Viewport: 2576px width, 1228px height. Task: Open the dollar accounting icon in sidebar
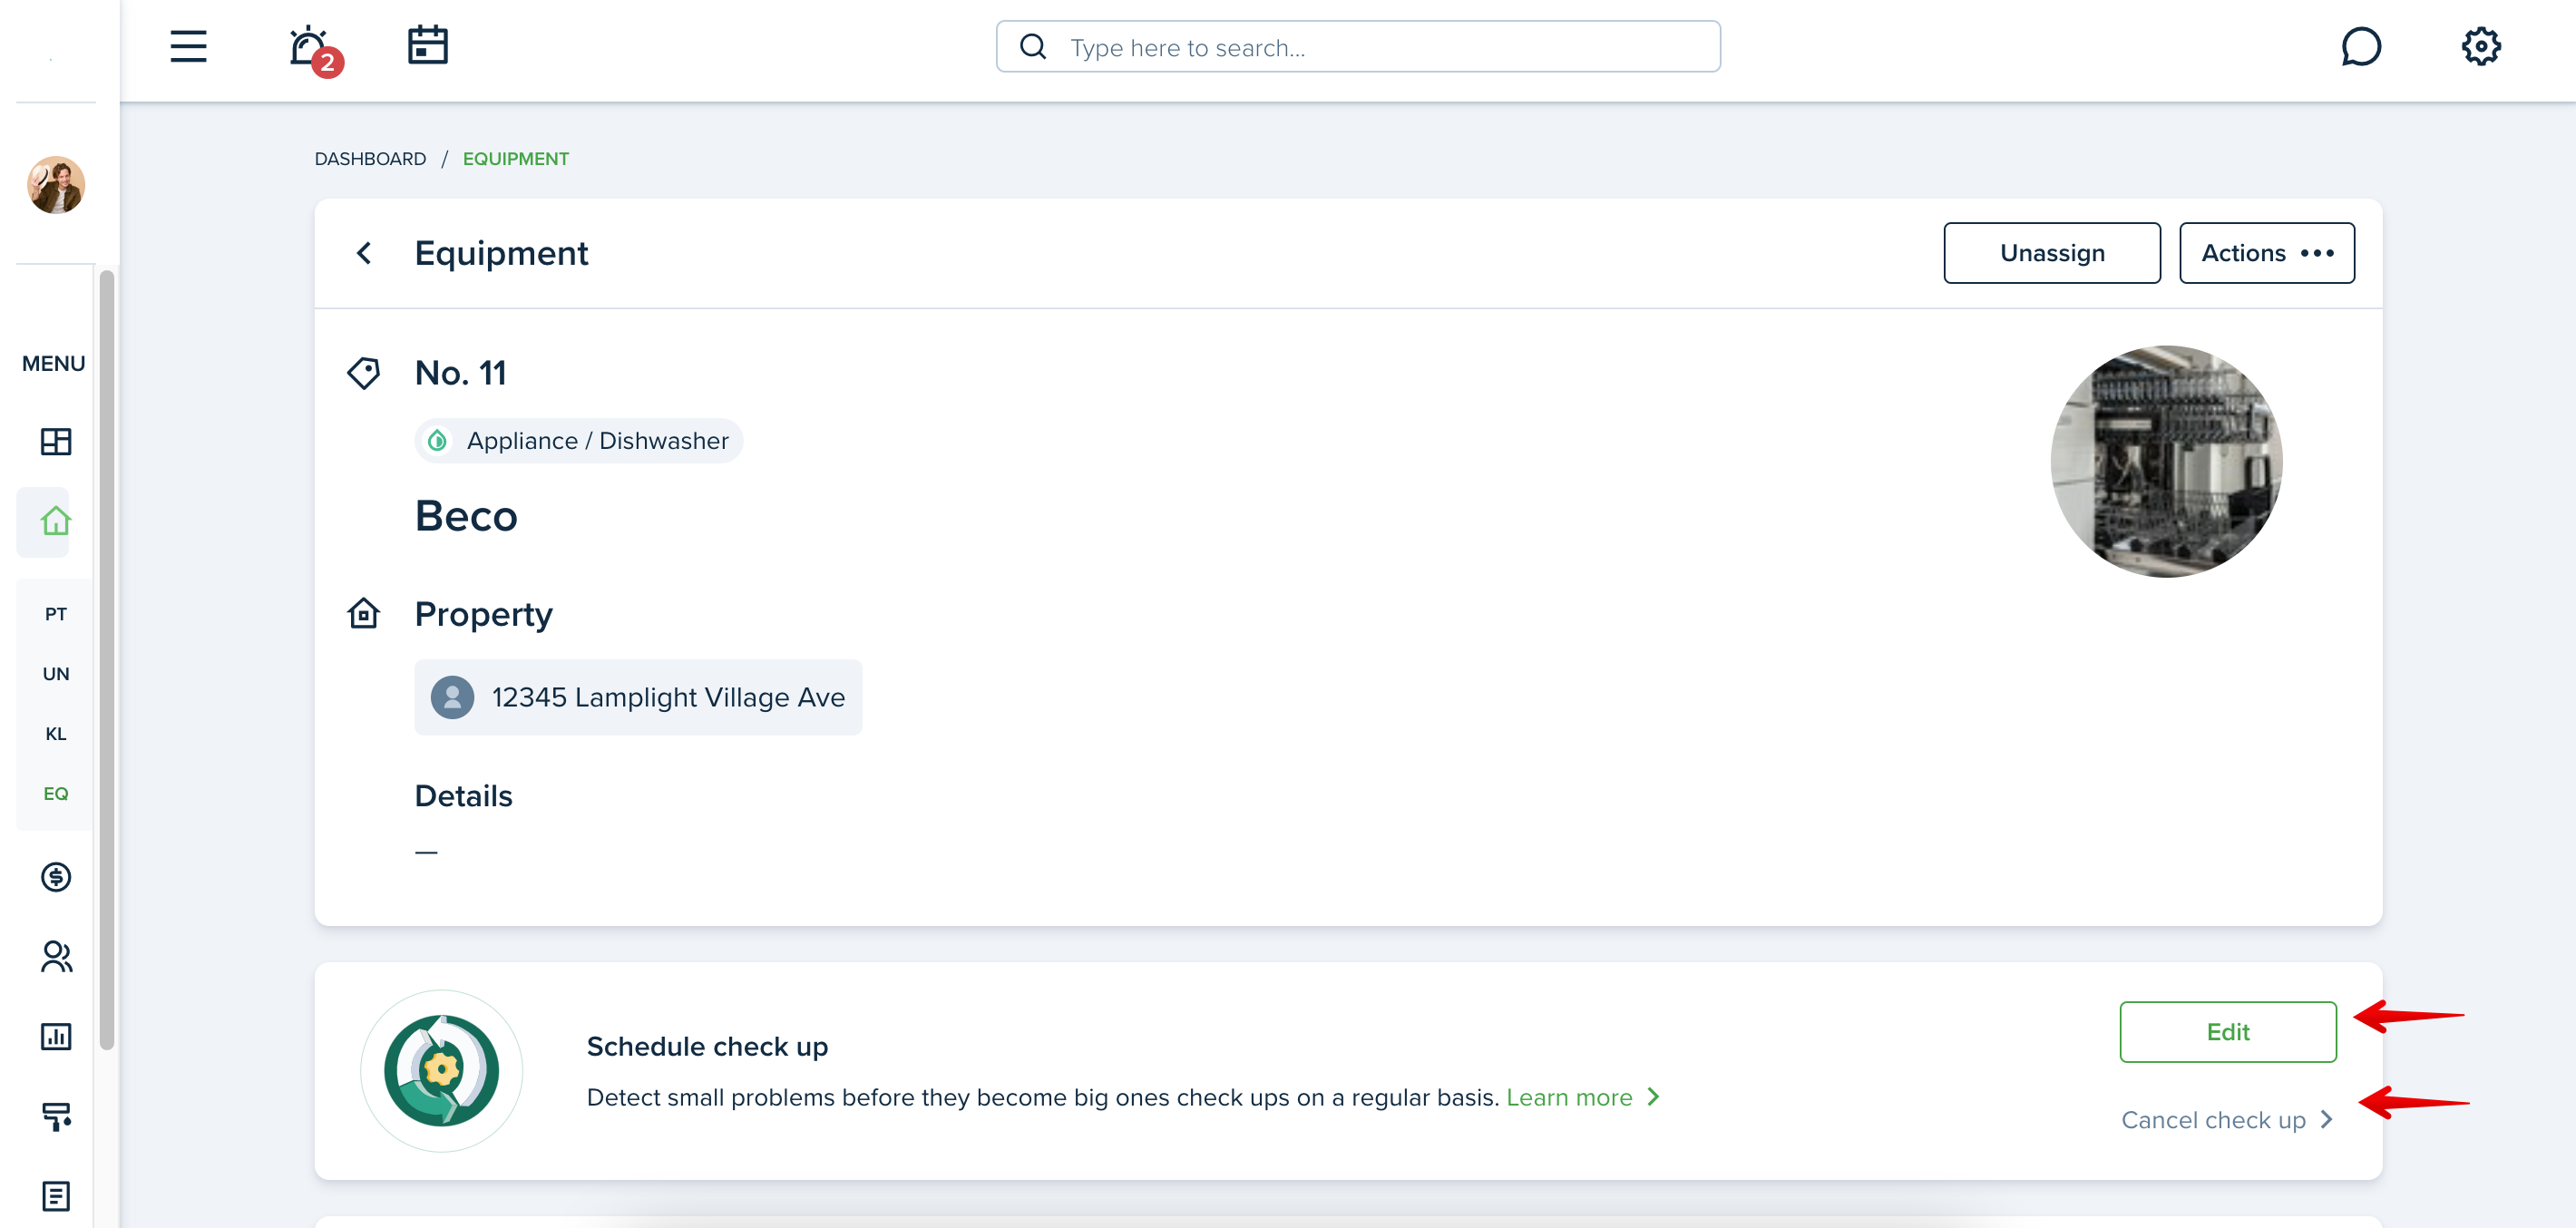click(x=56, y=877)
